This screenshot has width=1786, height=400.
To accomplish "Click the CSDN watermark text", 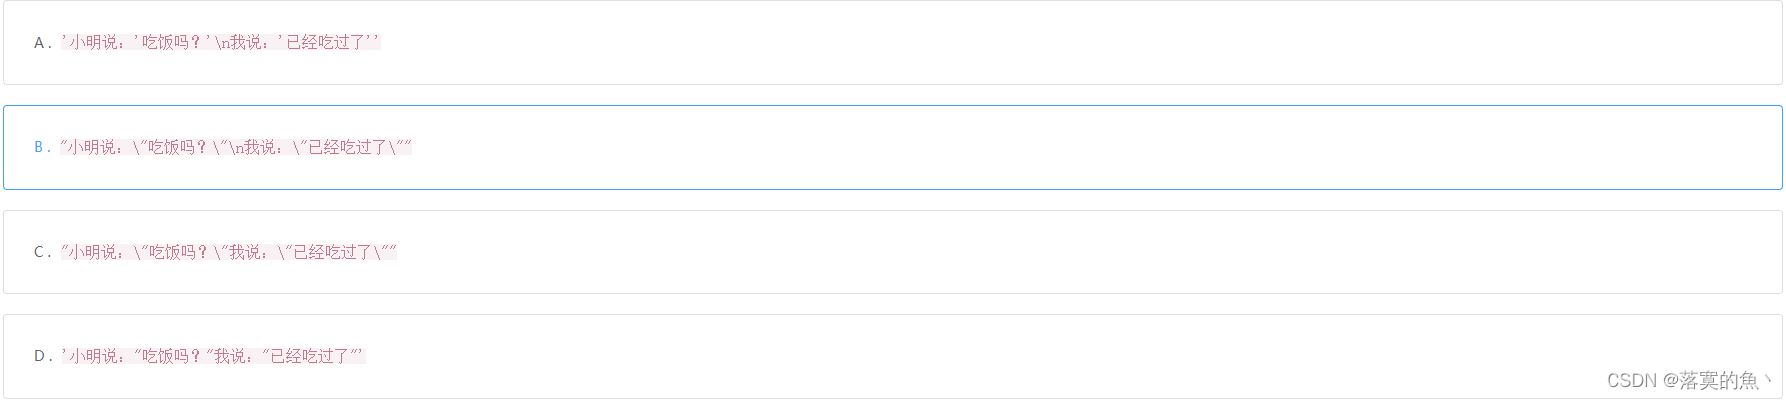I will 1632,381.
